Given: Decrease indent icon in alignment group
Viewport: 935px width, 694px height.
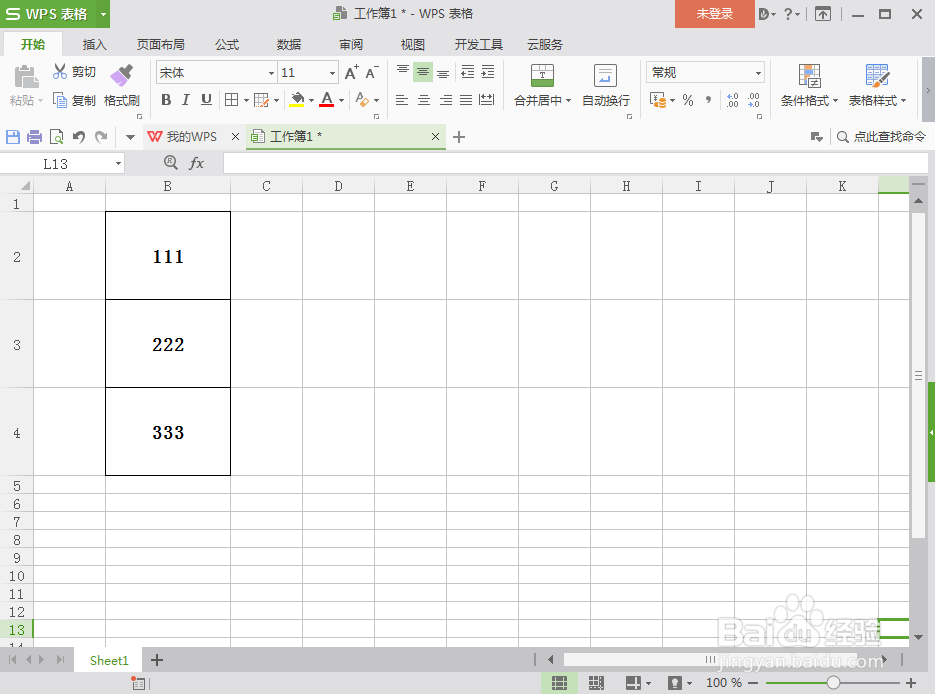Looking at the screenshot, I should click(468, 72).
